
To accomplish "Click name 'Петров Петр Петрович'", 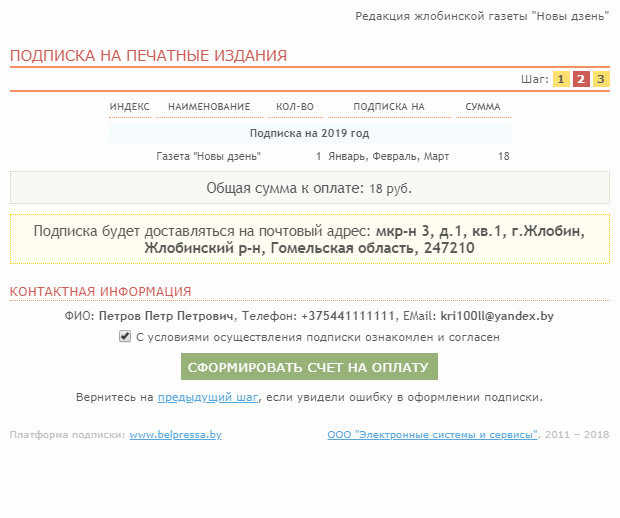I will click(x=166, y=316).
